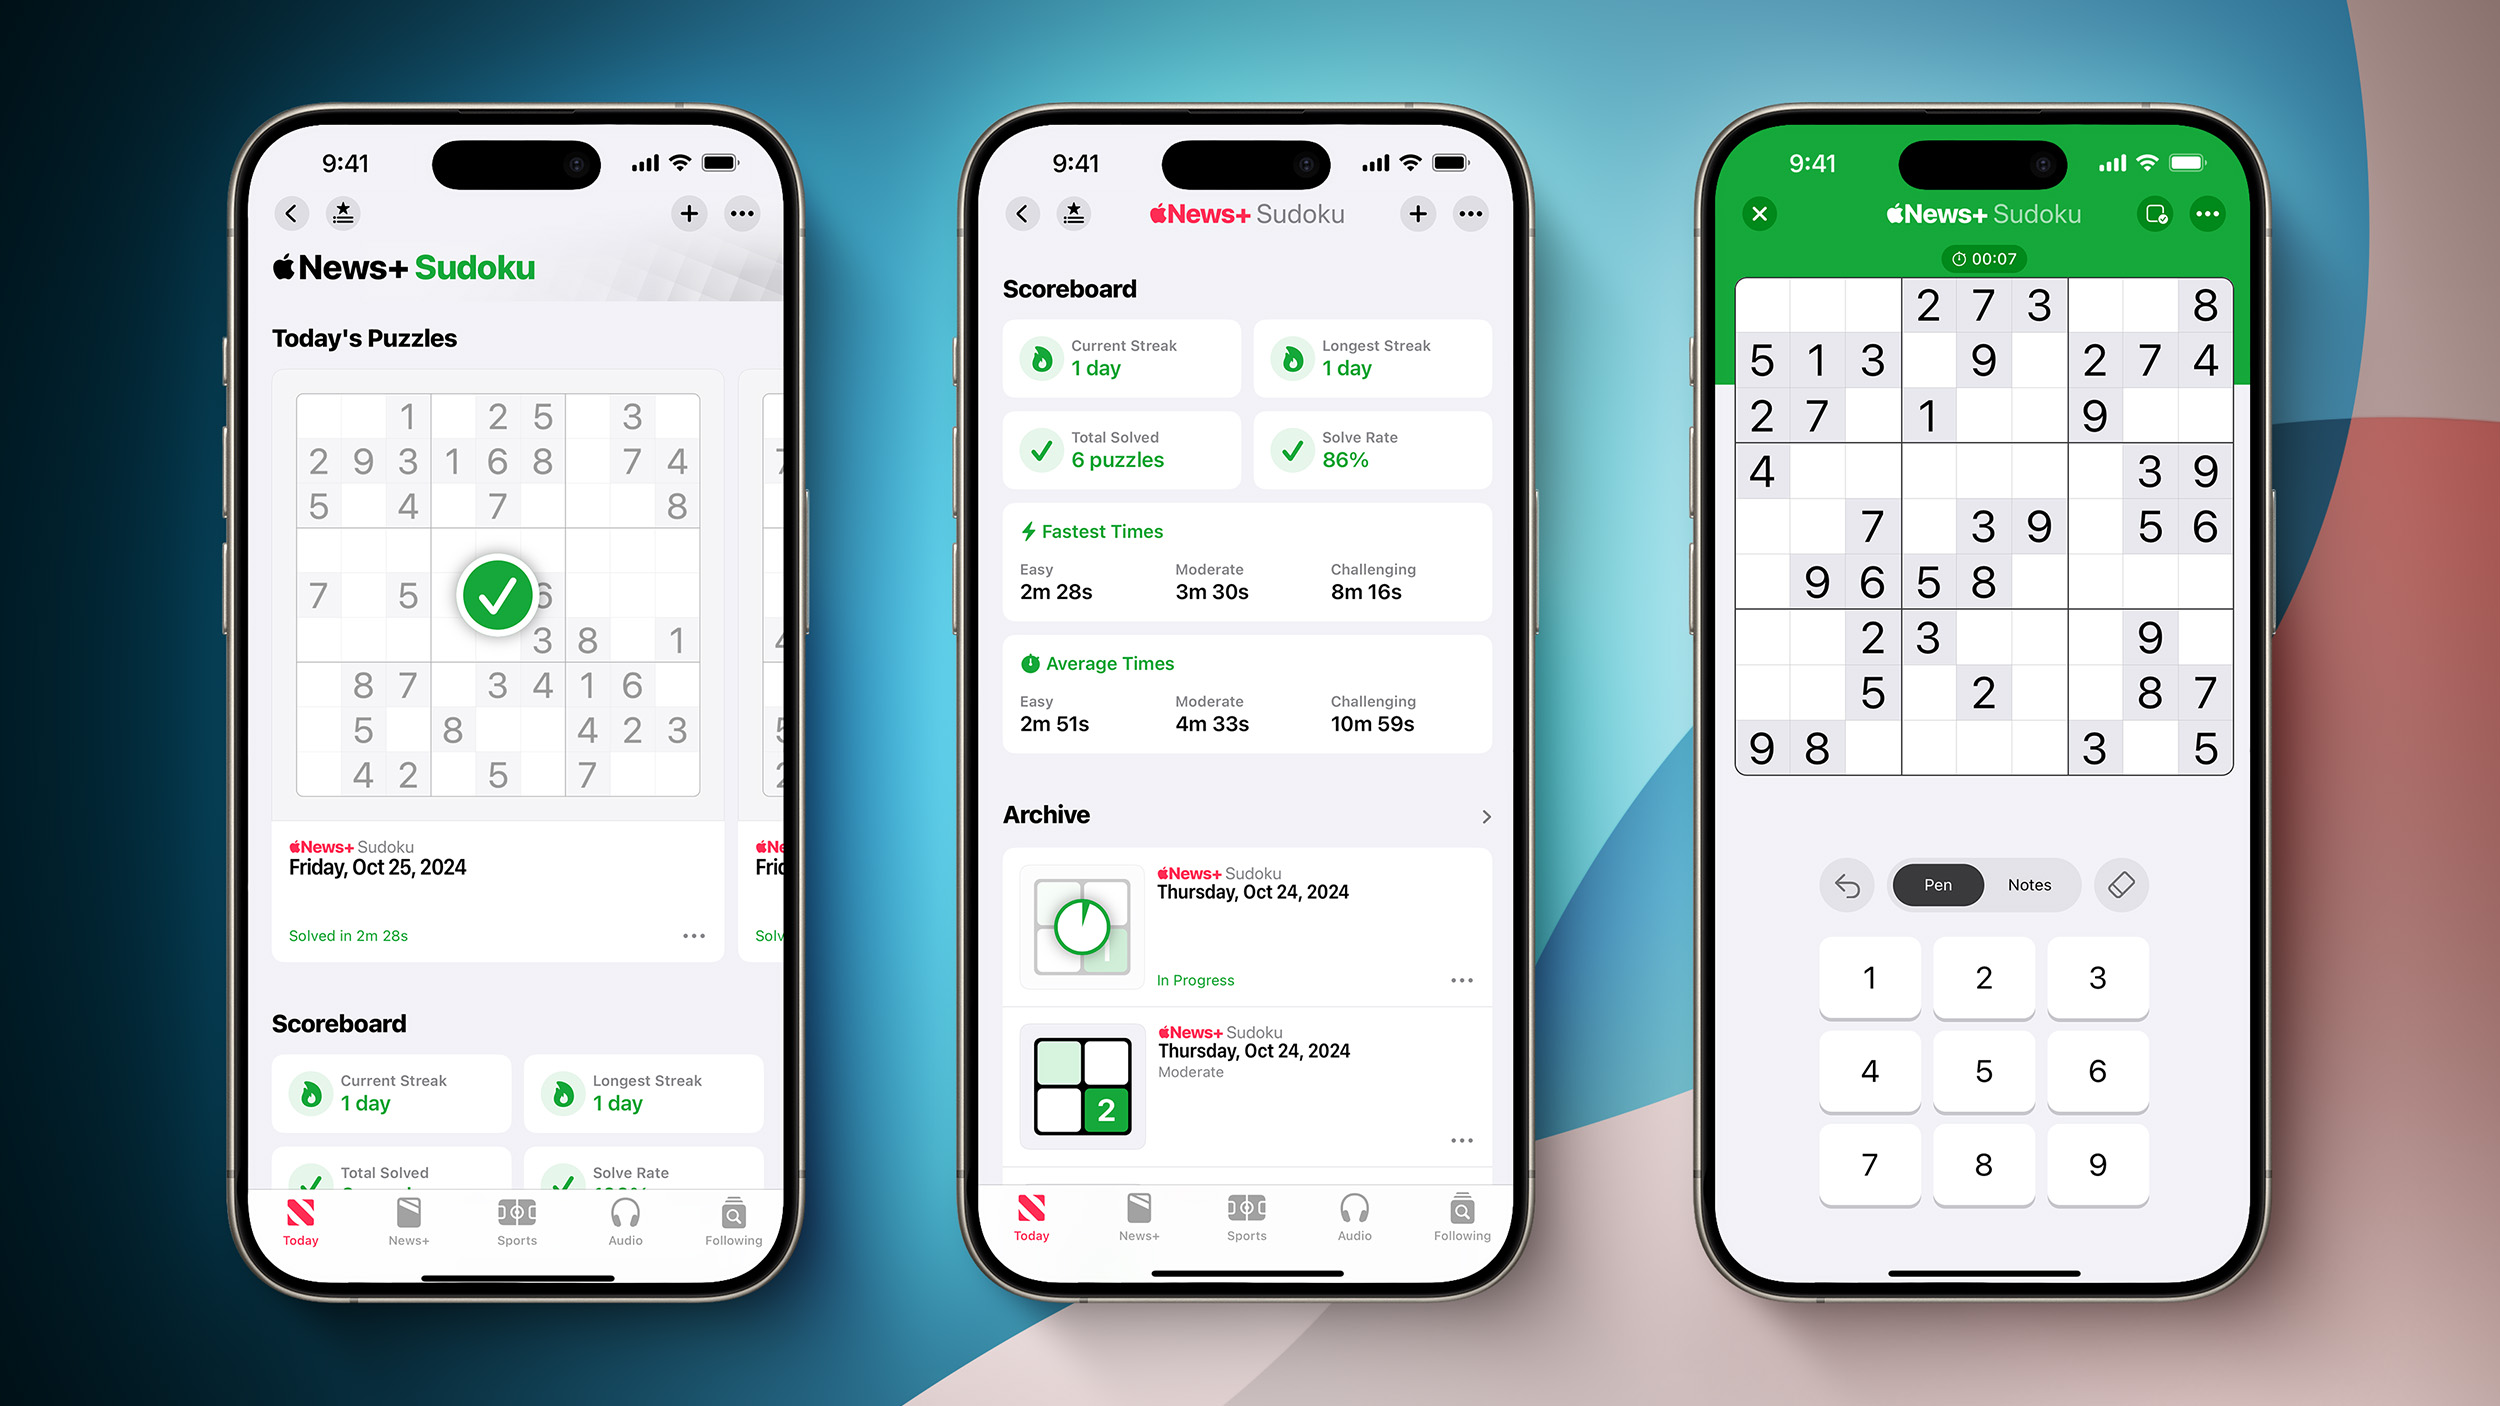The image size is (2500, 1406).
Task: Click the ellipsis menu on puzzle card
Action: [695, 936]
